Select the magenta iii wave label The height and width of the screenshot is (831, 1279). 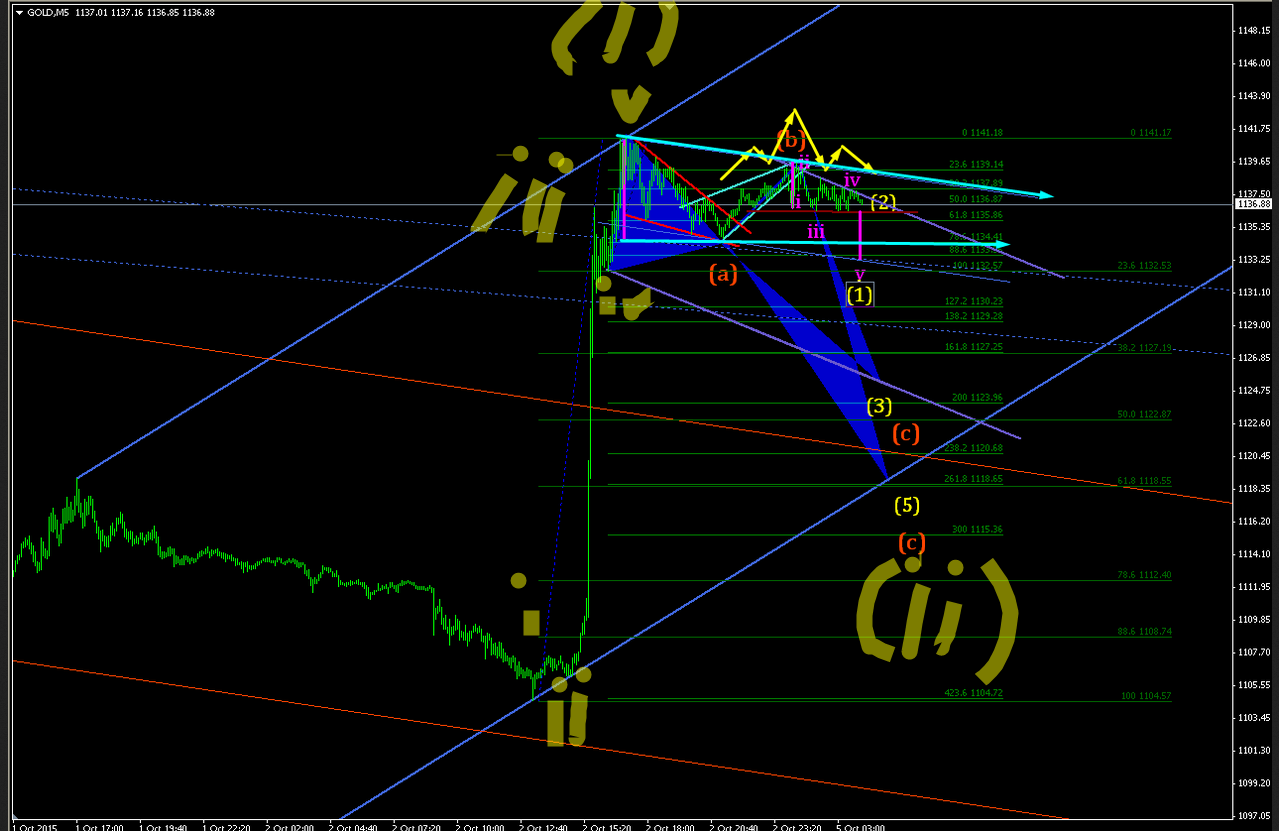(817, 231)
